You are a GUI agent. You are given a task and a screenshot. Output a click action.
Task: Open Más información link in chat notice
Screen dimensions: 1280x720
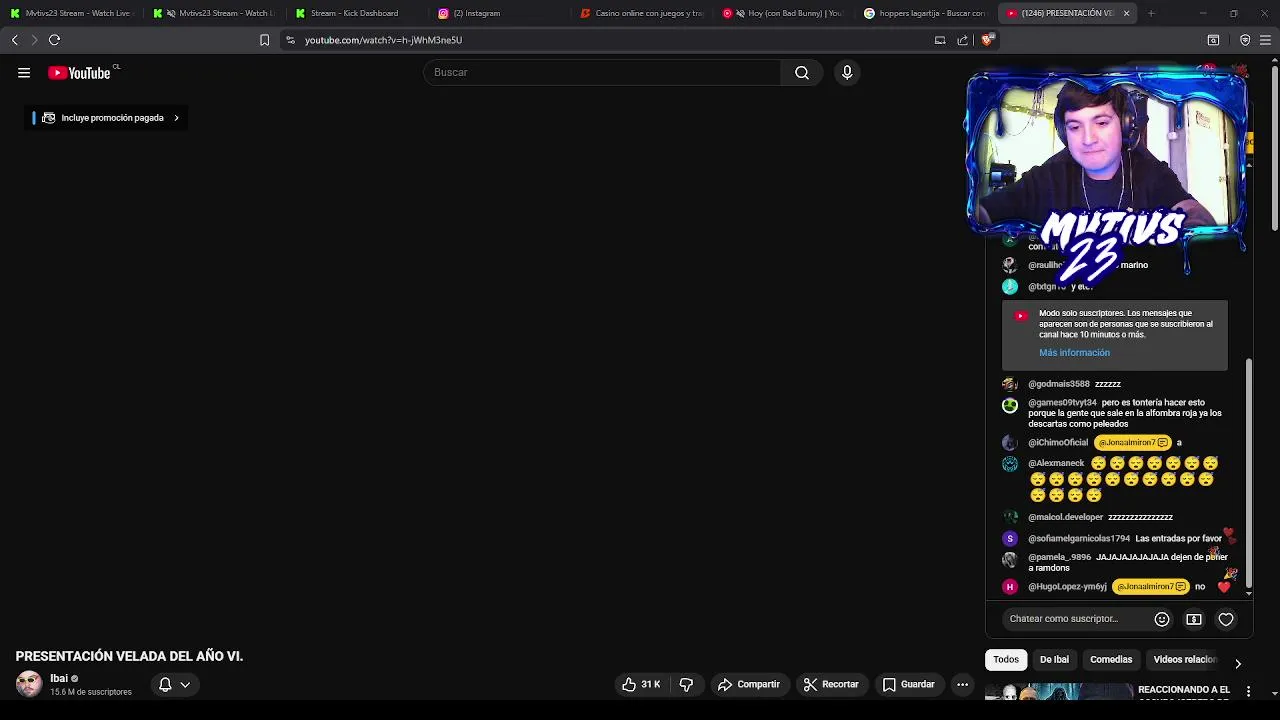click(x=1074, y=353)
